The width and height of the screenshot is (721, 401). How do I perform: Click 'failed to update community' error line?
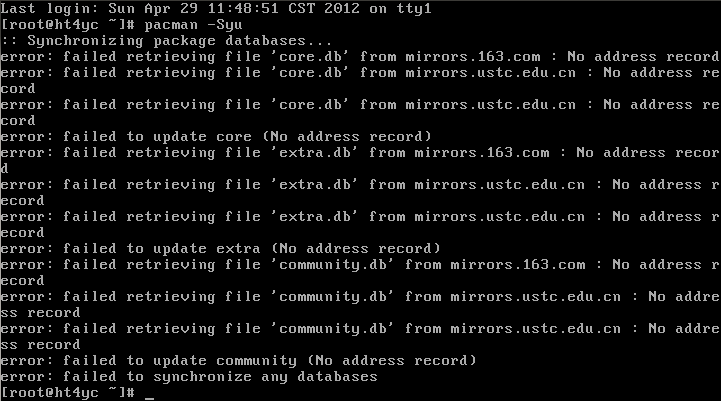click(x=239, y=361)
